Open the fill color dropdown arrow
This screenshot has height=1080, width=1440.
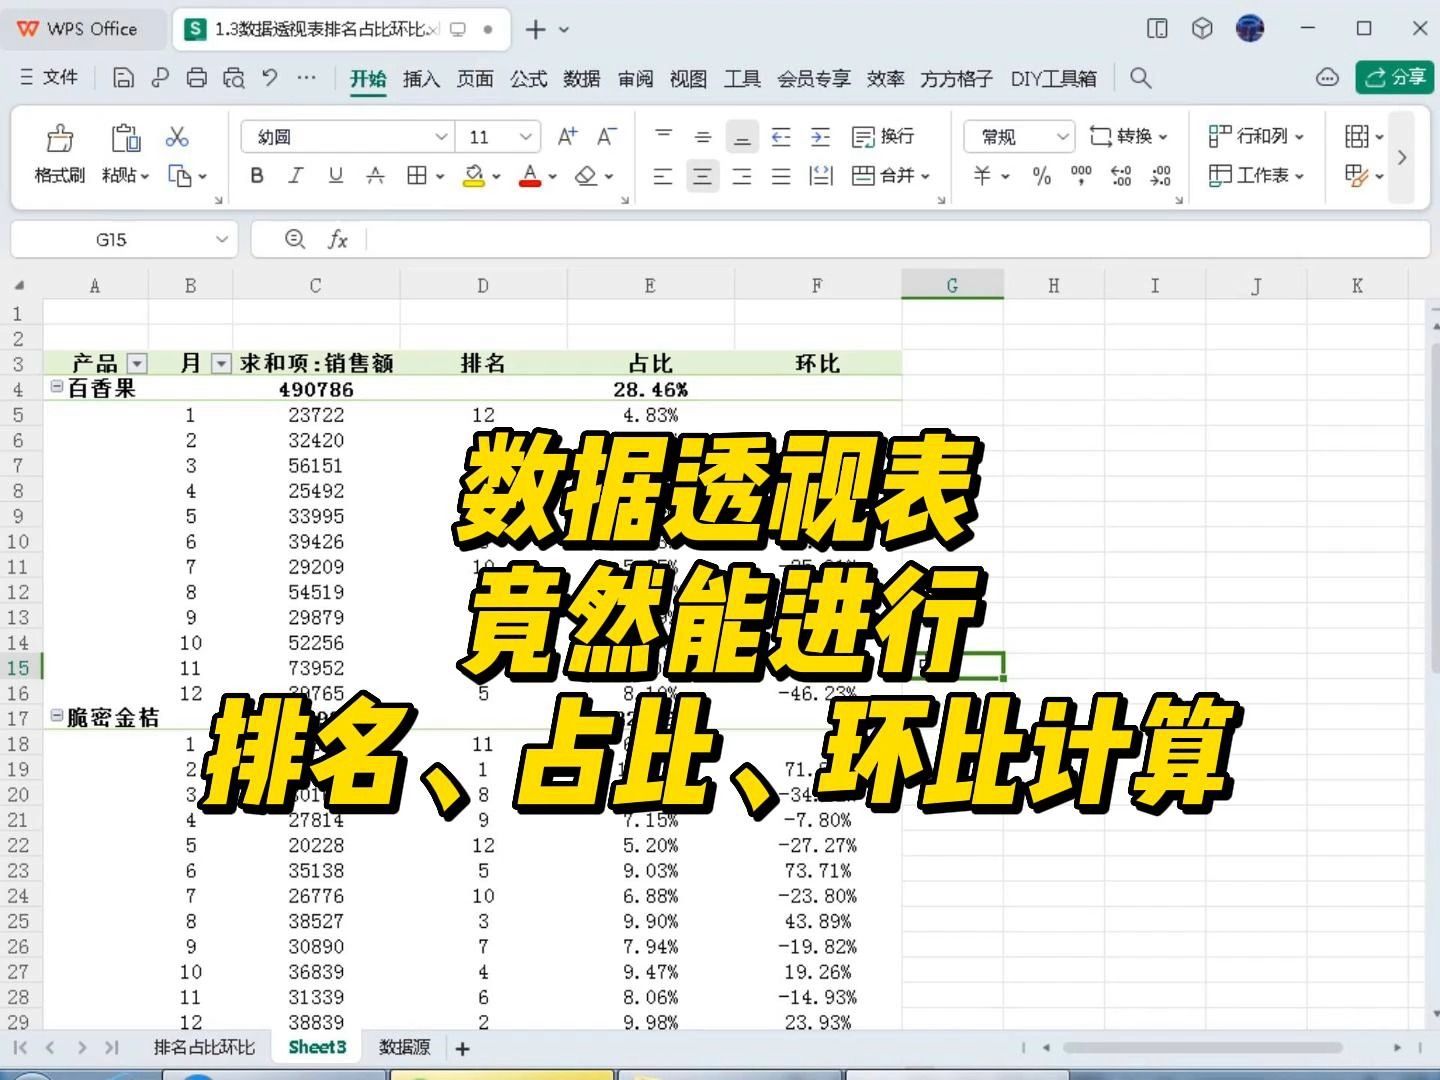[494, 177]
